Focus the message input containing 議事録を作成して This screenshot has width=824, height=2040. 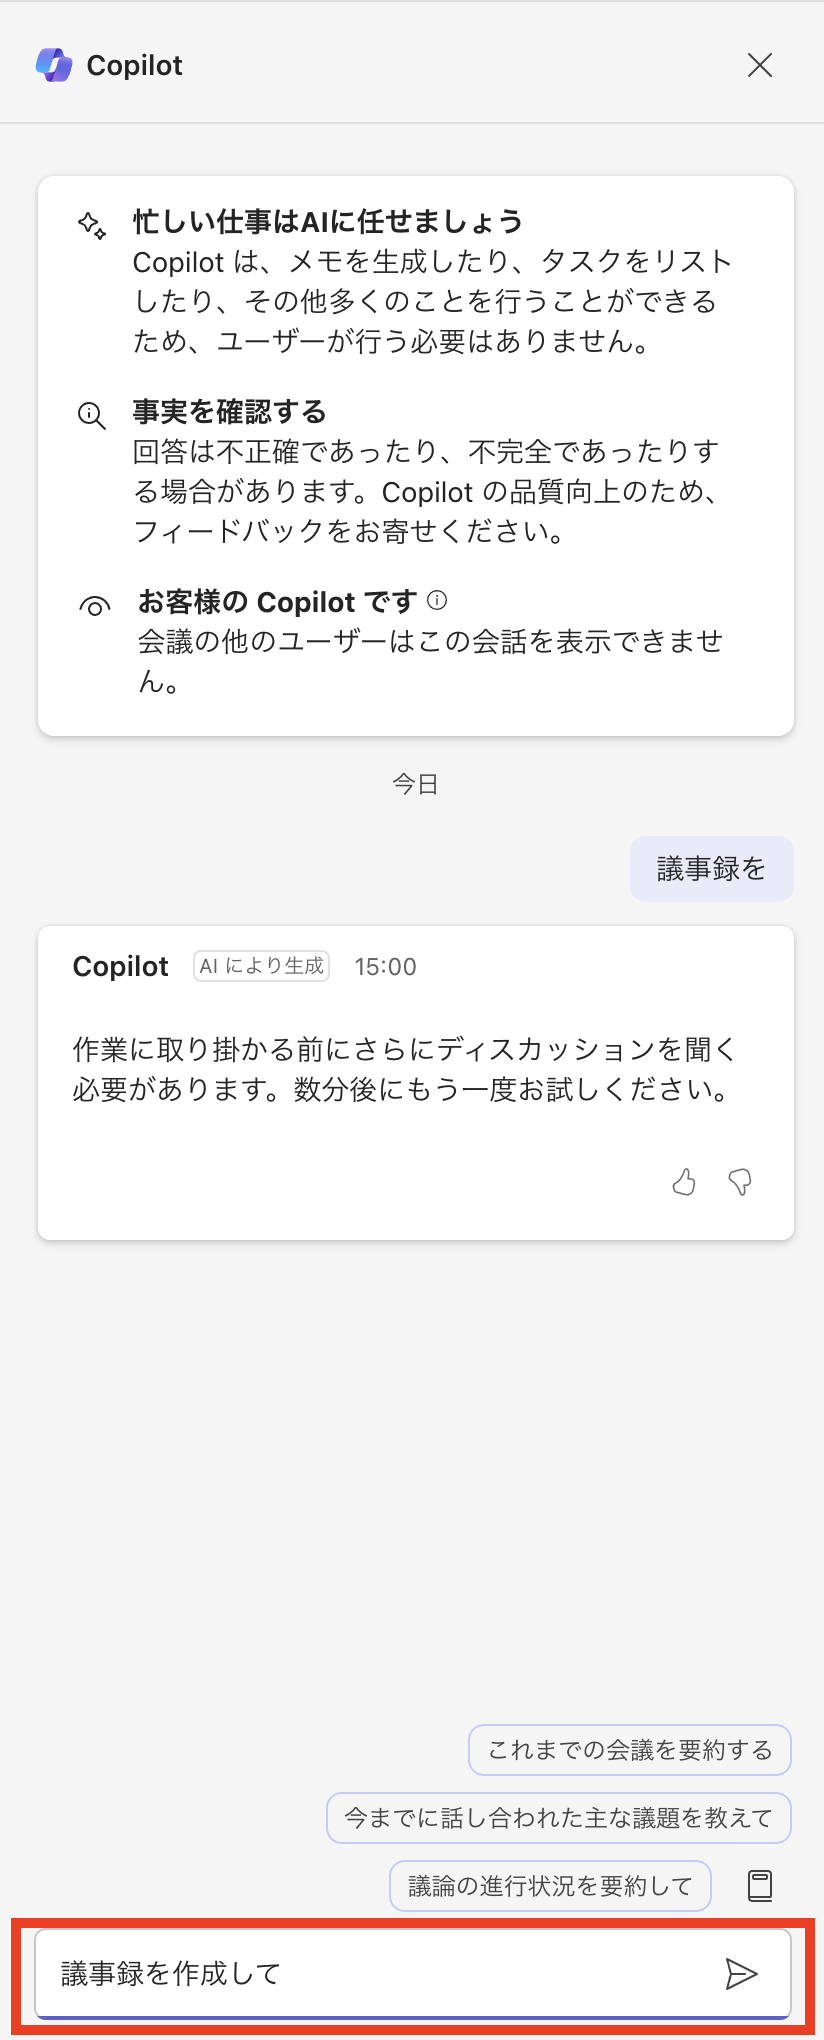coord(380,1974)
